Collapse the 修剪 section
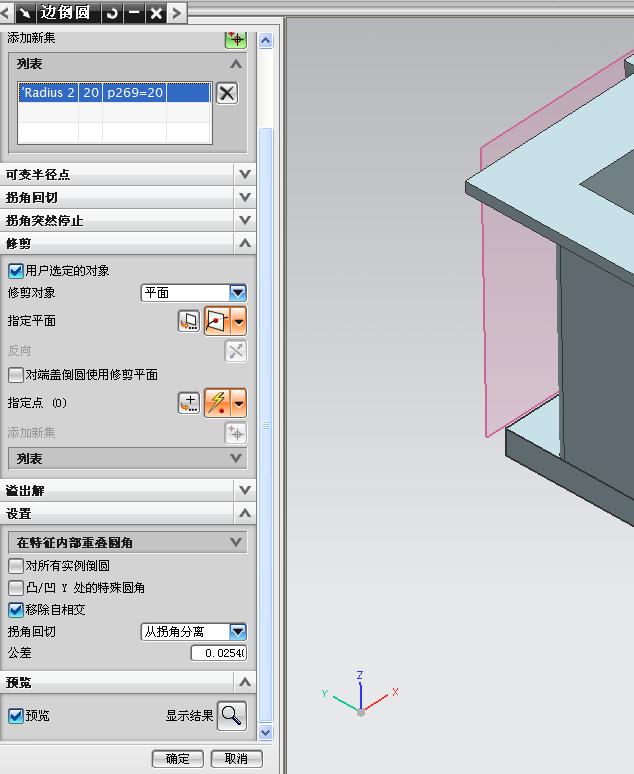Screen dimensions: 634x774 (x=128, y=243)
